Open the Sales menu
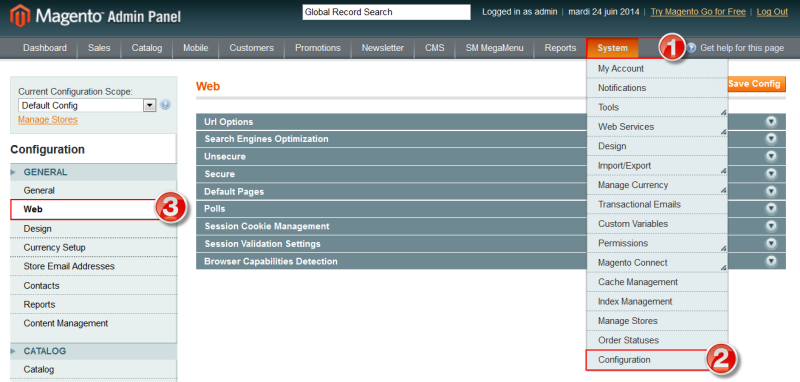 tap(99, 48)
